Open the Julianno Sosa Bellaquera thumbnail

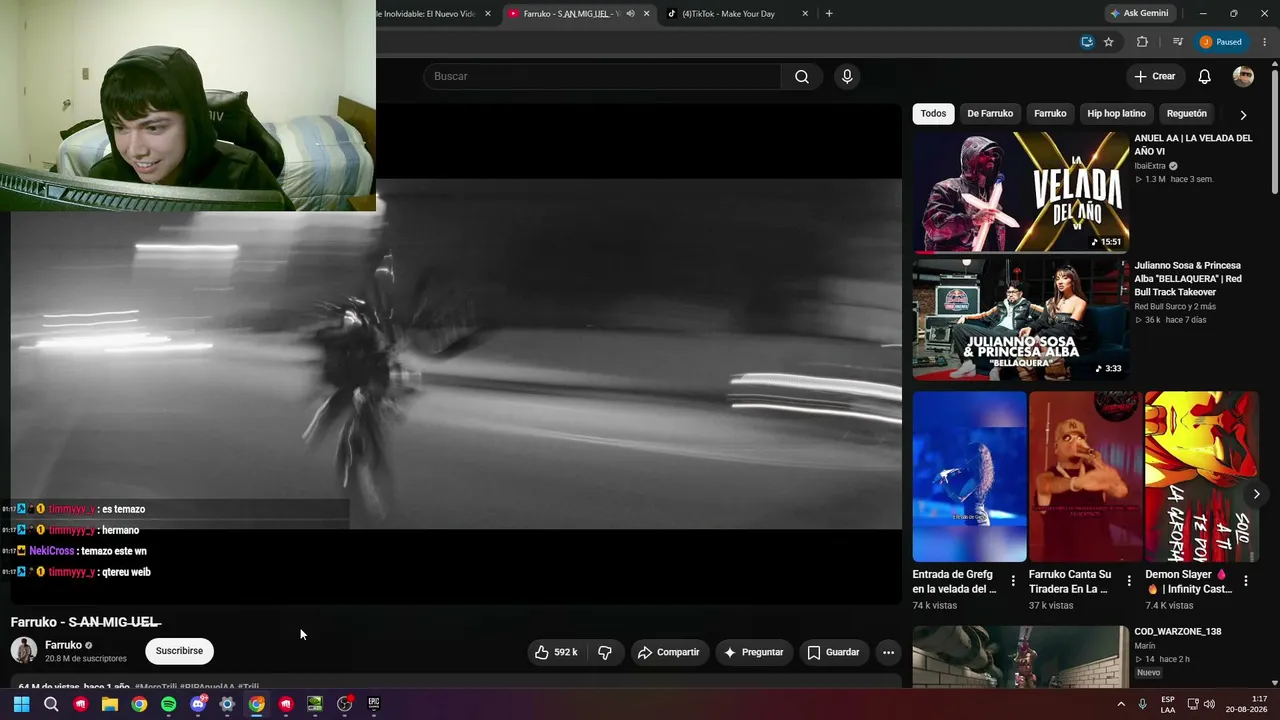coord(1020,320)
